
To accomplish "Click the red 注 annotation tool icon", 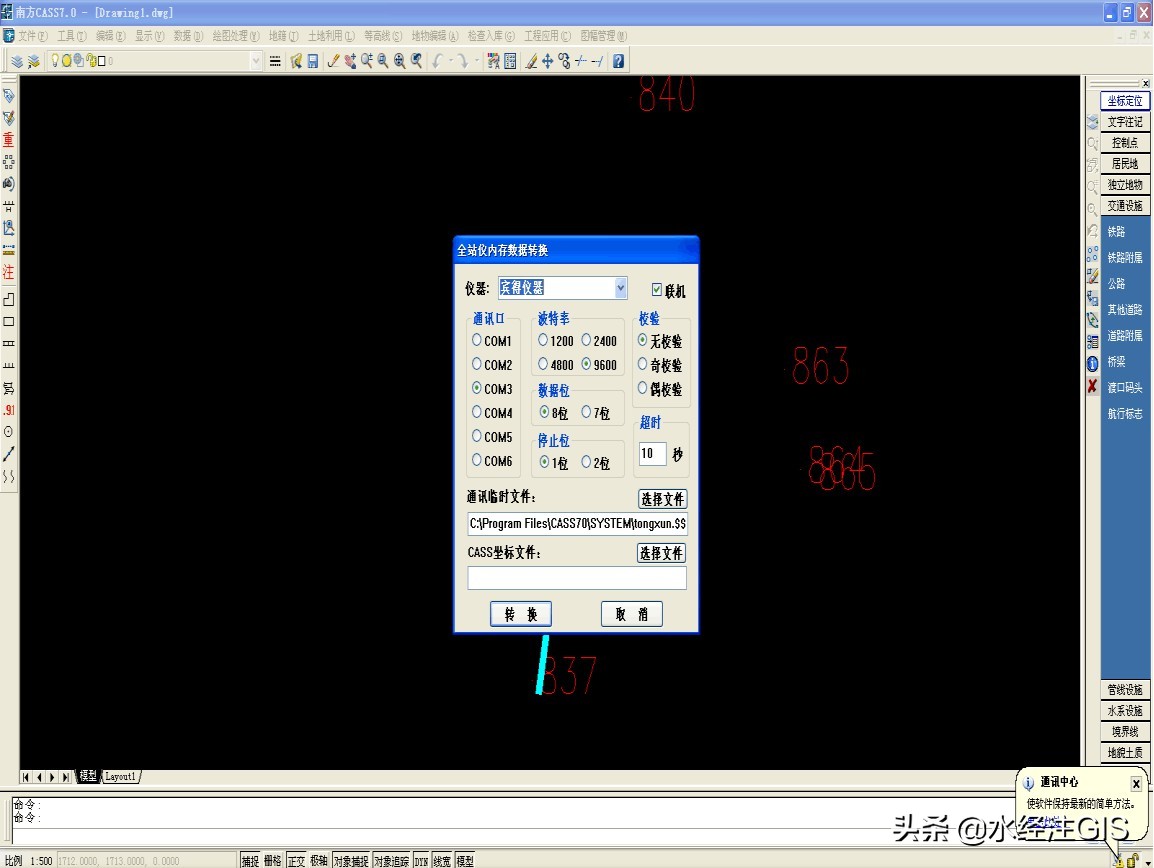I will (x=9, y=272).
